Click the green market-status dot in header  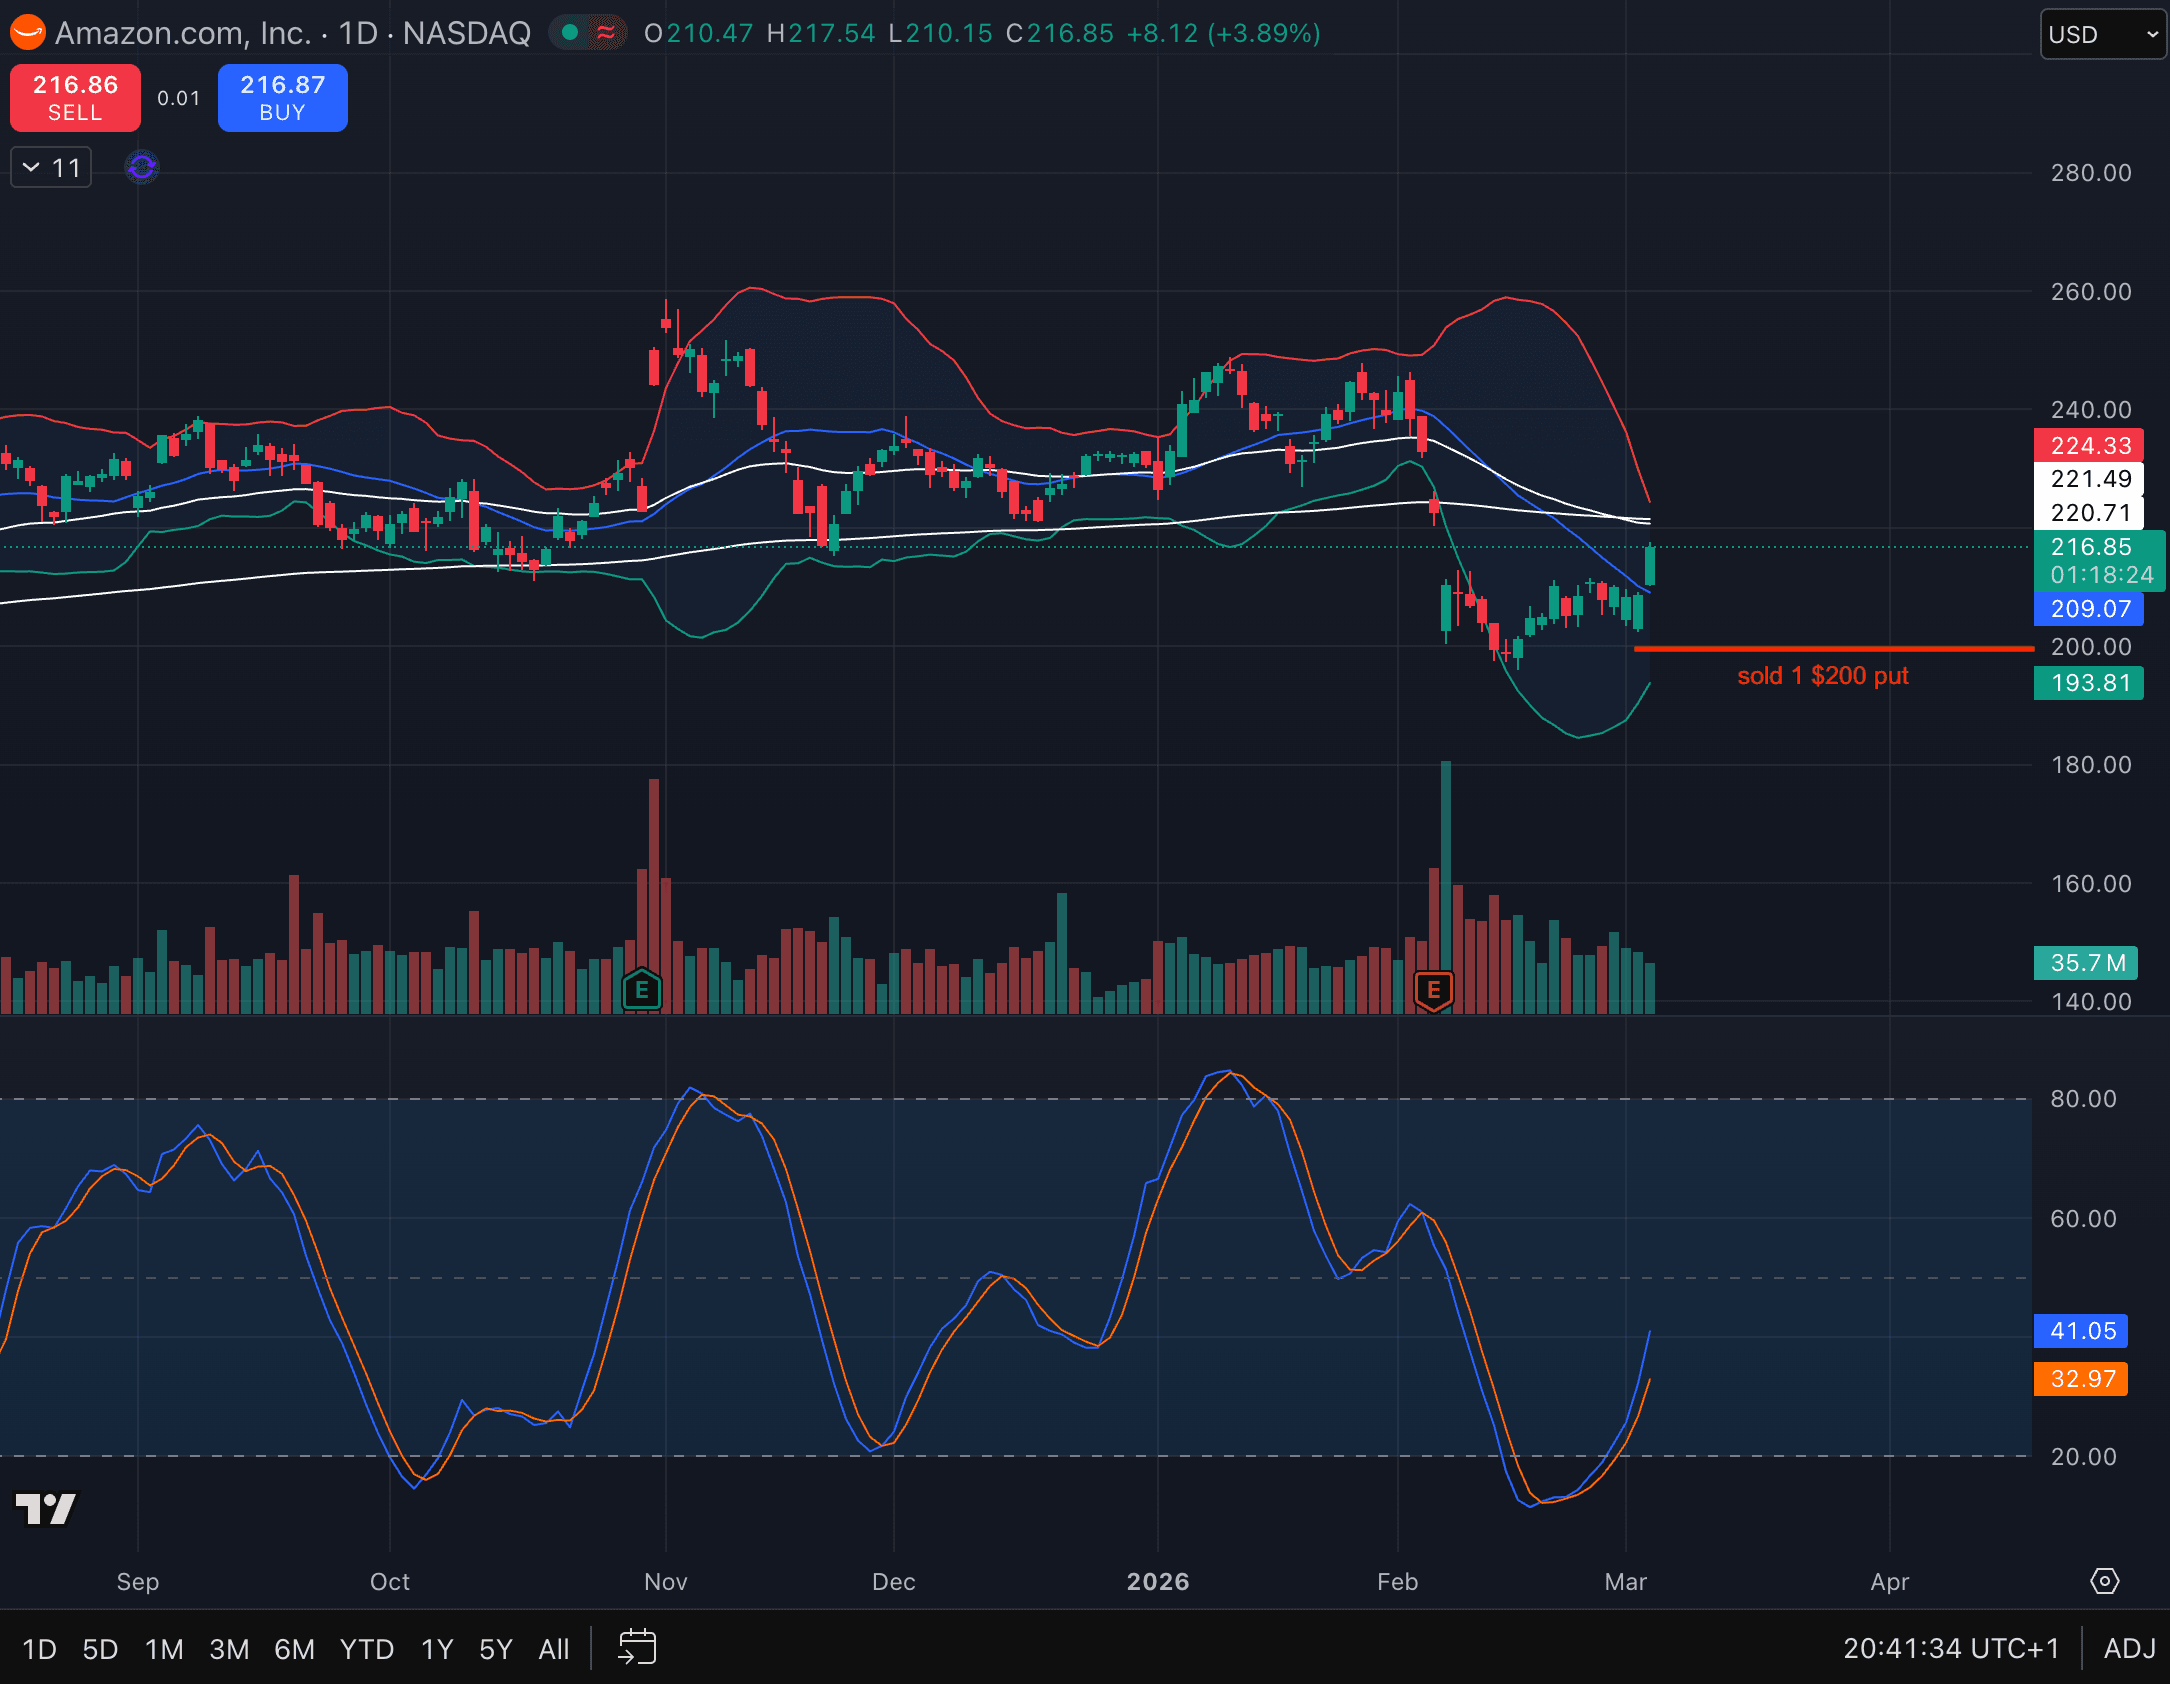pos(570,32)
